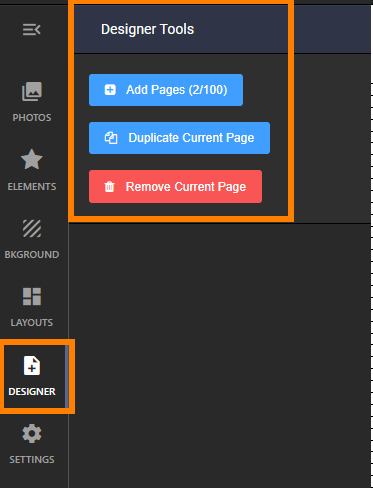
Task: Click the copy icon on Duplicate button
Action: tap(111, 138)
